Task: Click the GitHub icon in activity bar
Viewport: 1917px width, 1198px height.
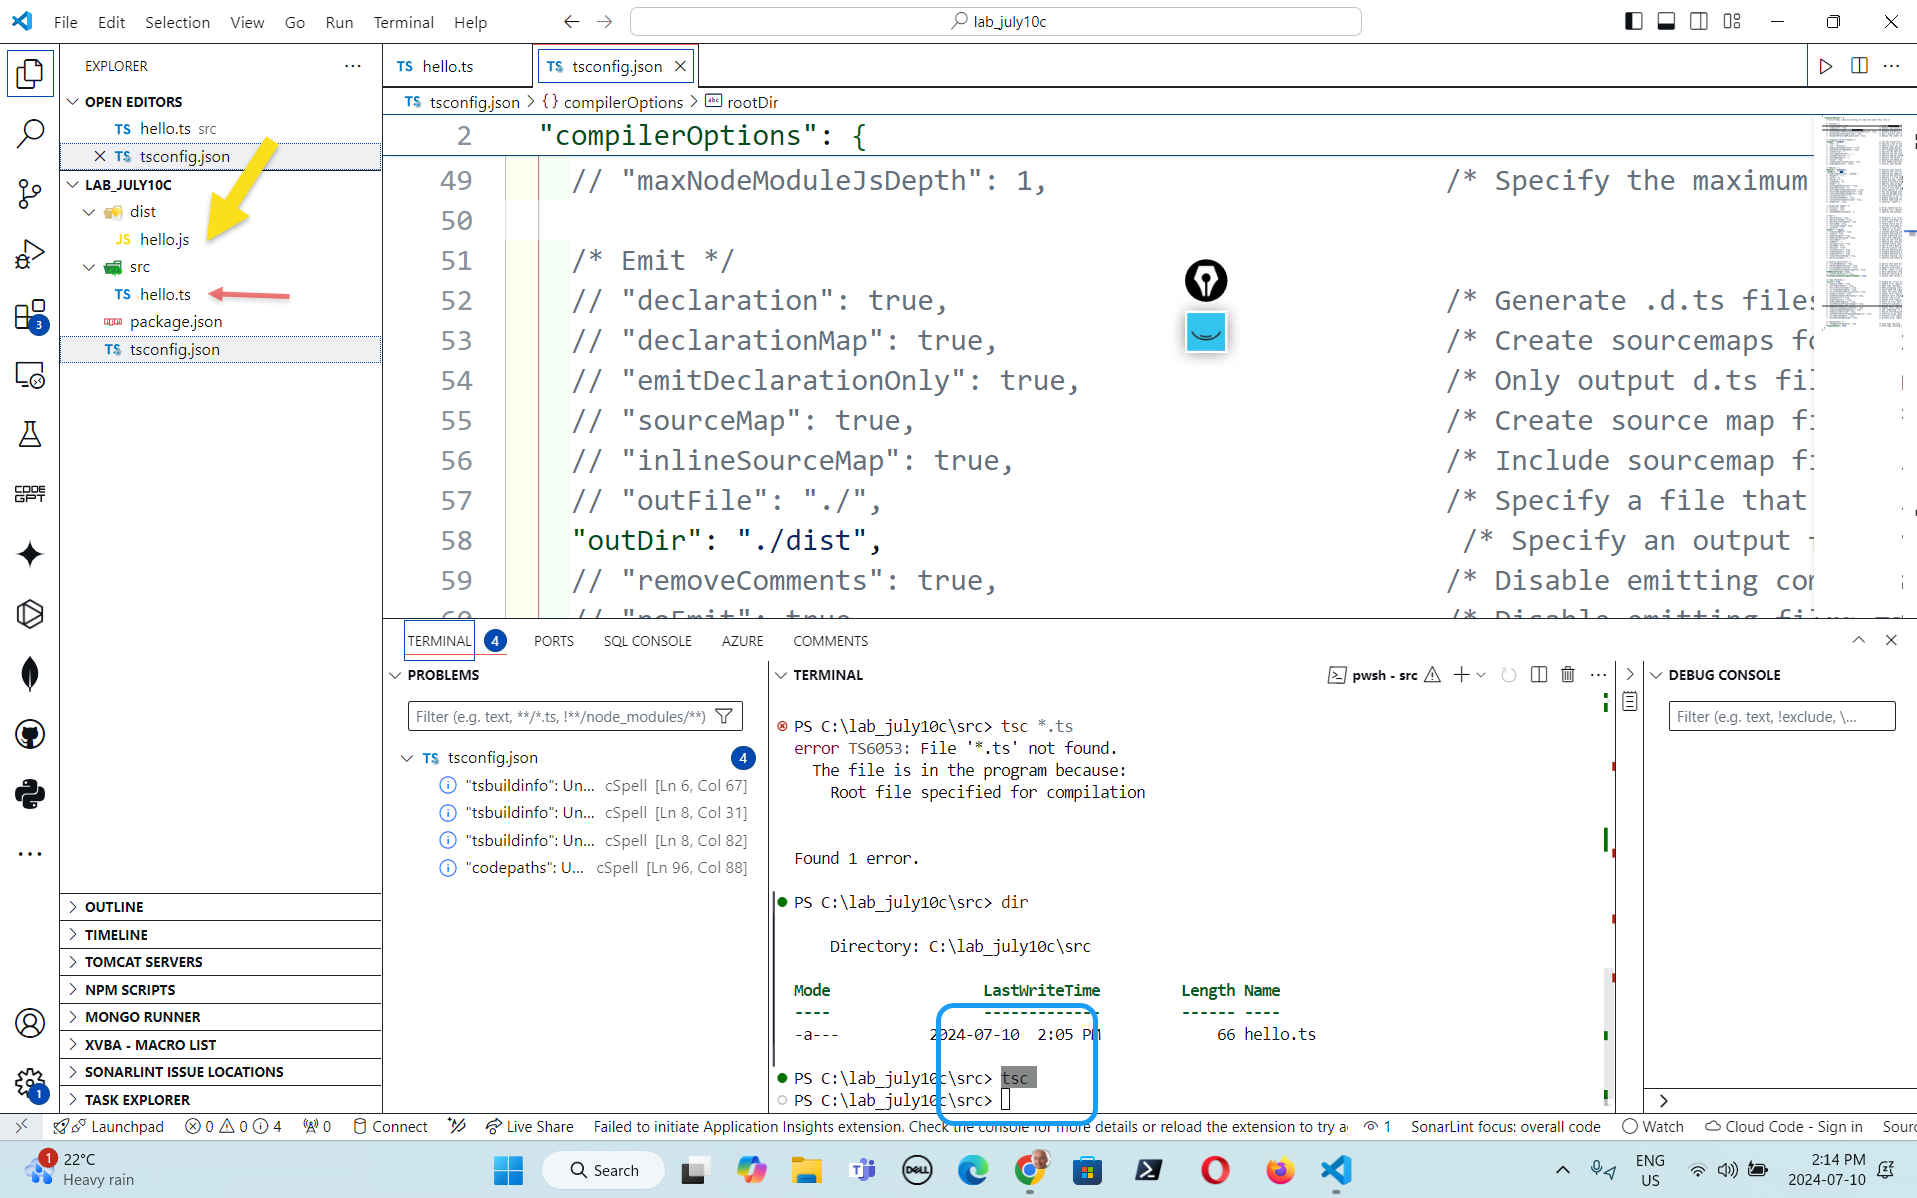Action: tap(30, 735)
